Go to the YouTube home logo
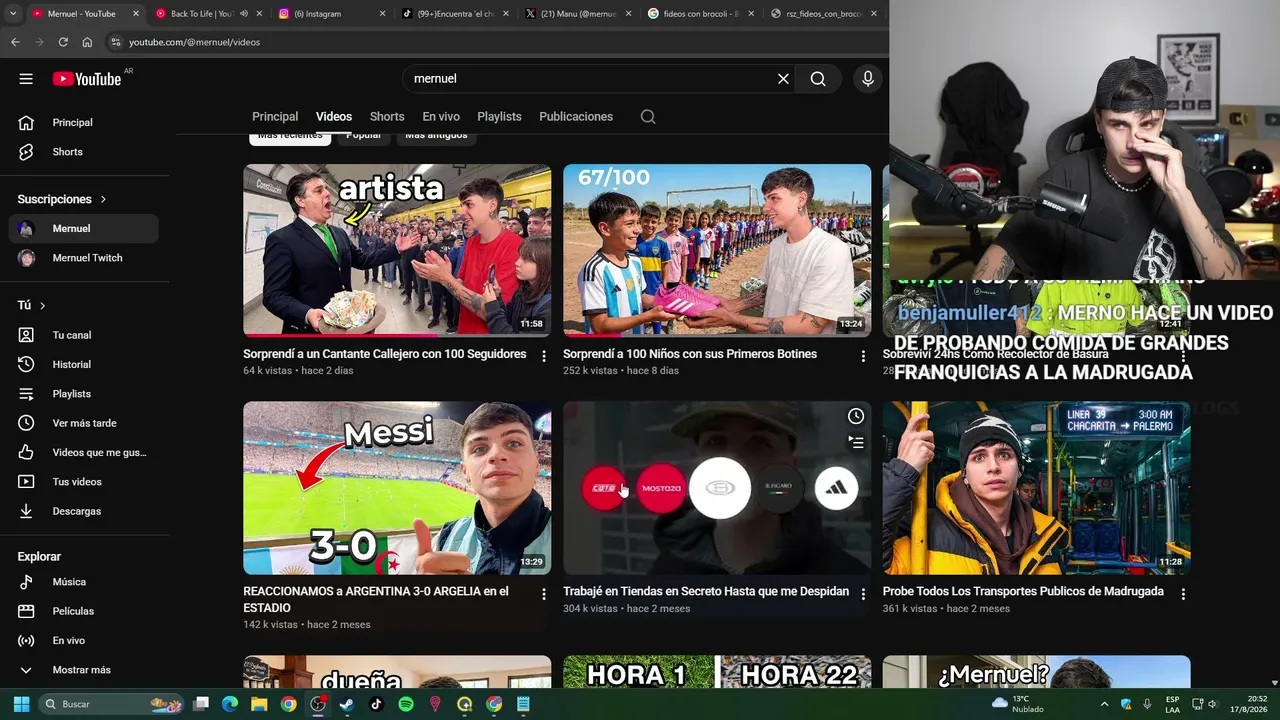The width and height of the screenshot is (1280, 720). [x=87, y=79]
